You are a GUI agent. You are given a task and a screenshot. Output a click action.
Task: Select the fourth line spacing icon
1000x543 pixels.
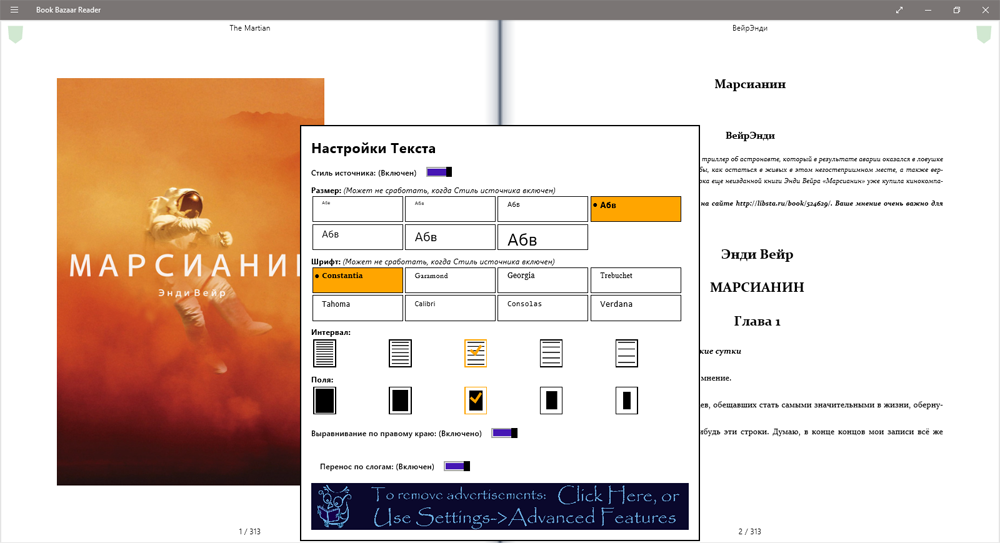coord(551,353)
